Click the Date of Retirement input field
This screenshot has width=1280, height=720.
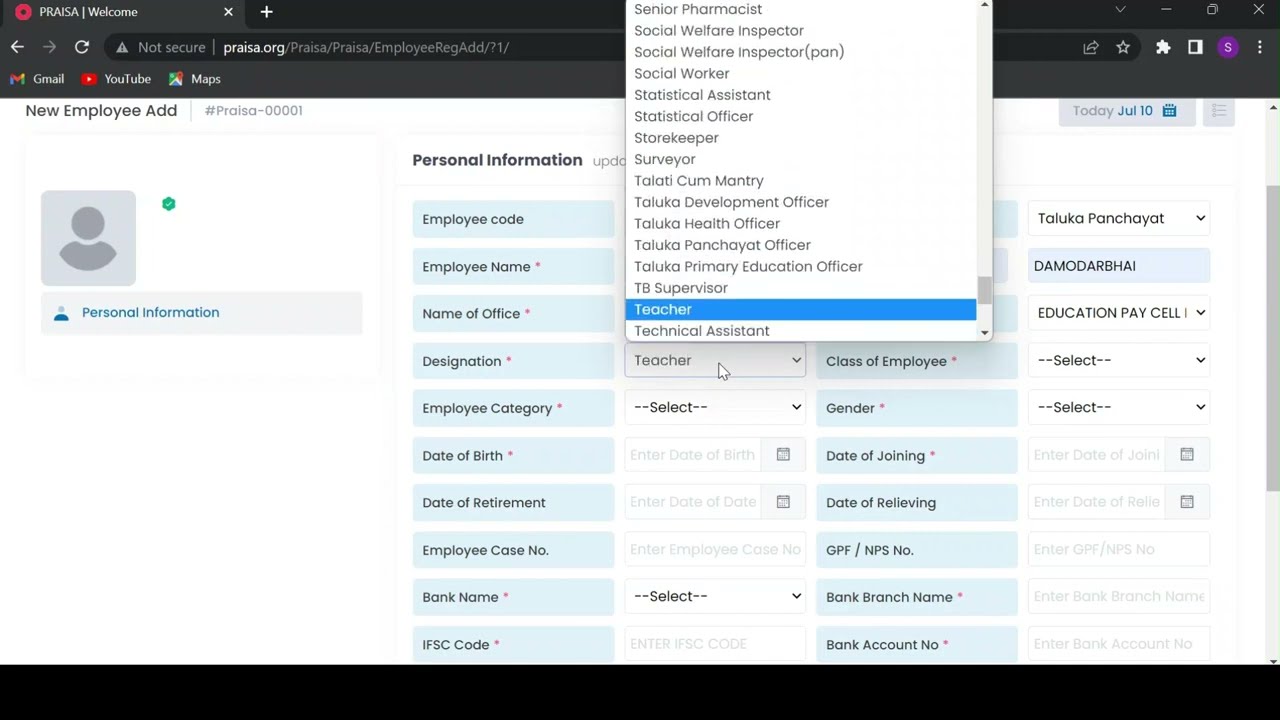[x=693, y=502]
